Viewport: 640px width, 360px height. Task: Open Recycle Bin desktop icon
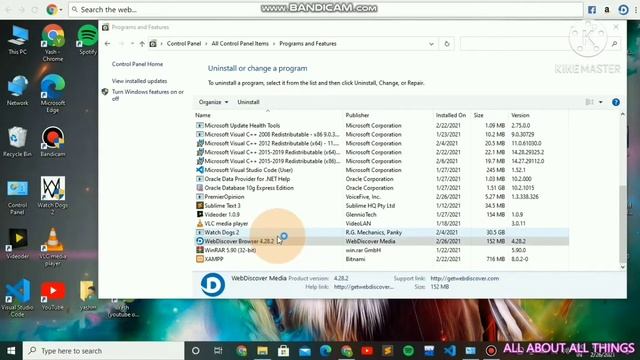click(x=17, y=142)
